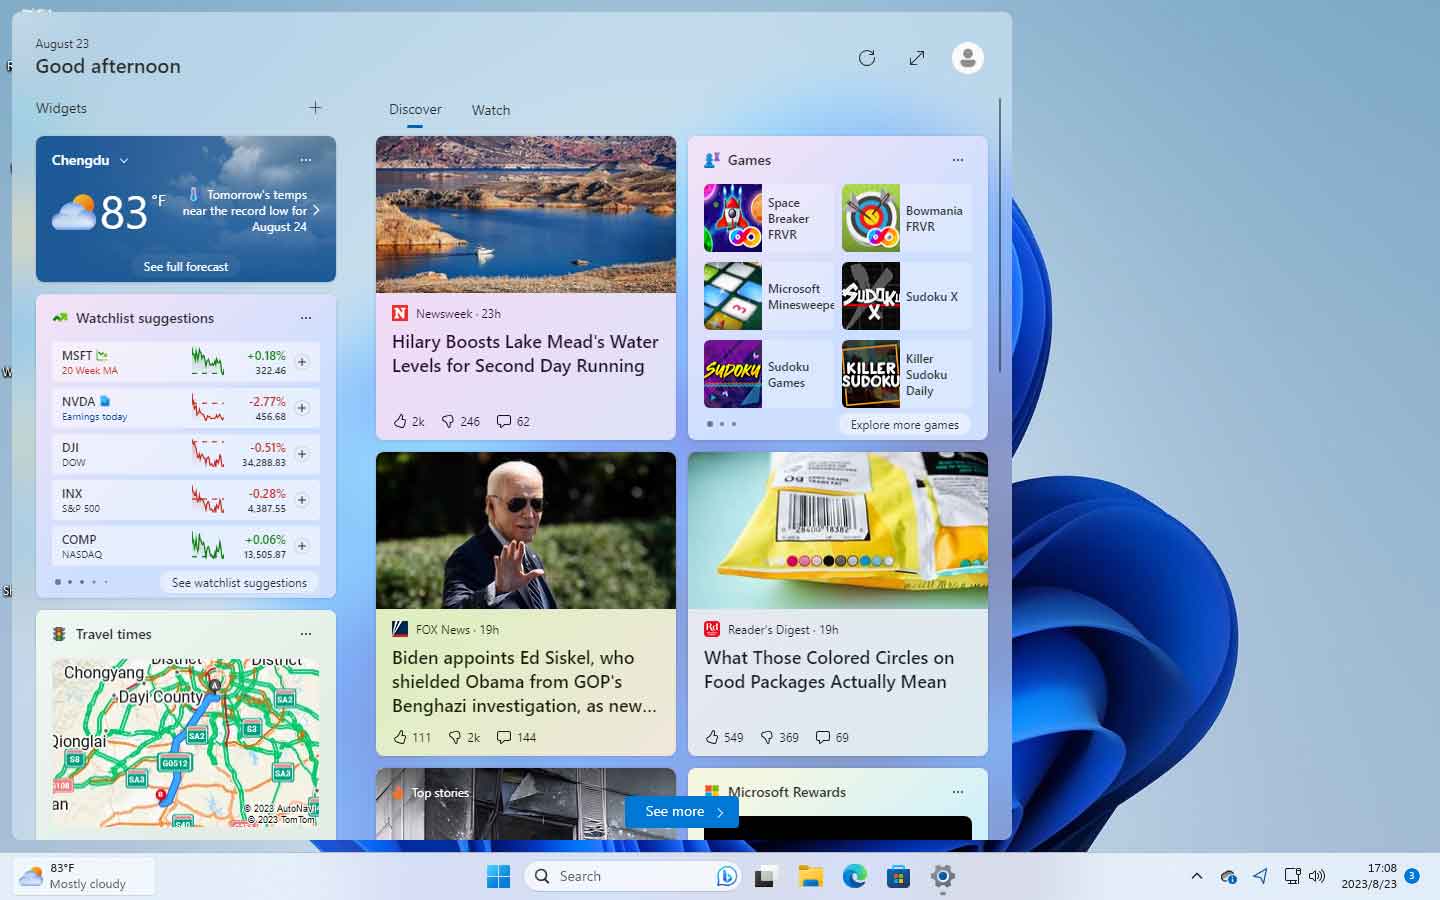This screenshot has width=1440, height=900.
Task: Open Settings from taskbar
Action: [x=942, y=876]
